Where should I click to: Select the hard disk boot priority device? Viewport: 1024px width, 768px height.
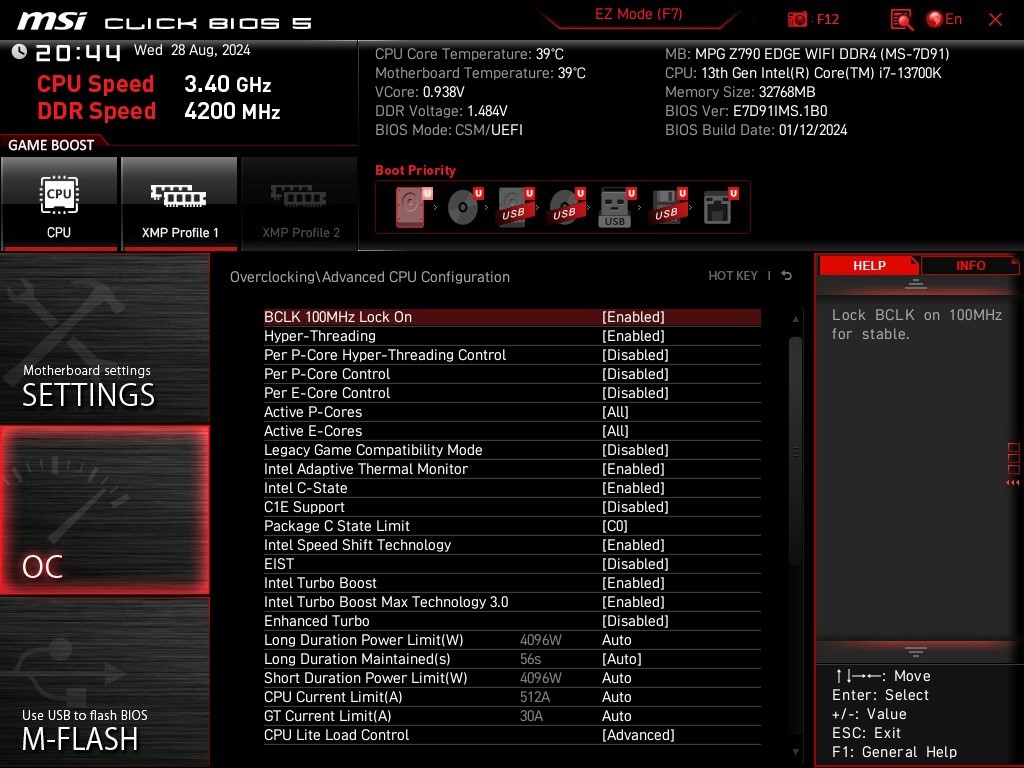[x=413, y=207]
